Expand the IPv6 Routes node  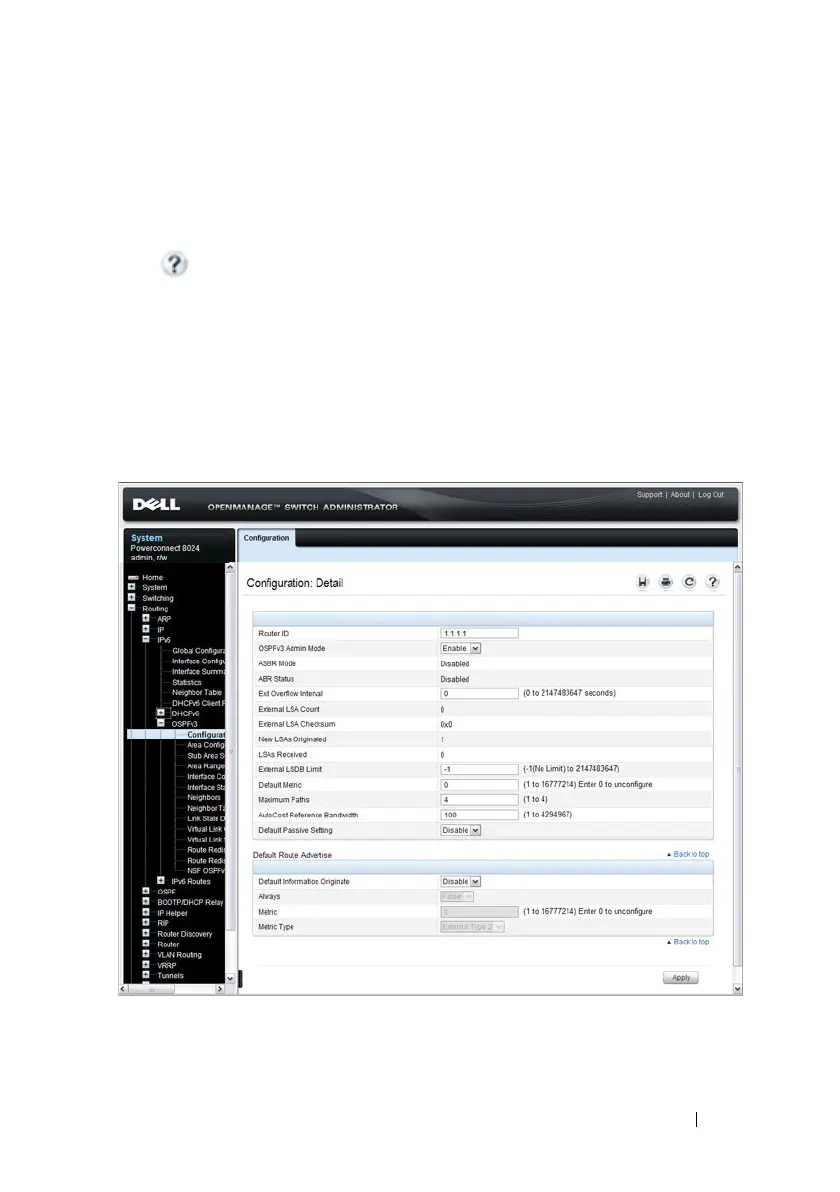160,881
